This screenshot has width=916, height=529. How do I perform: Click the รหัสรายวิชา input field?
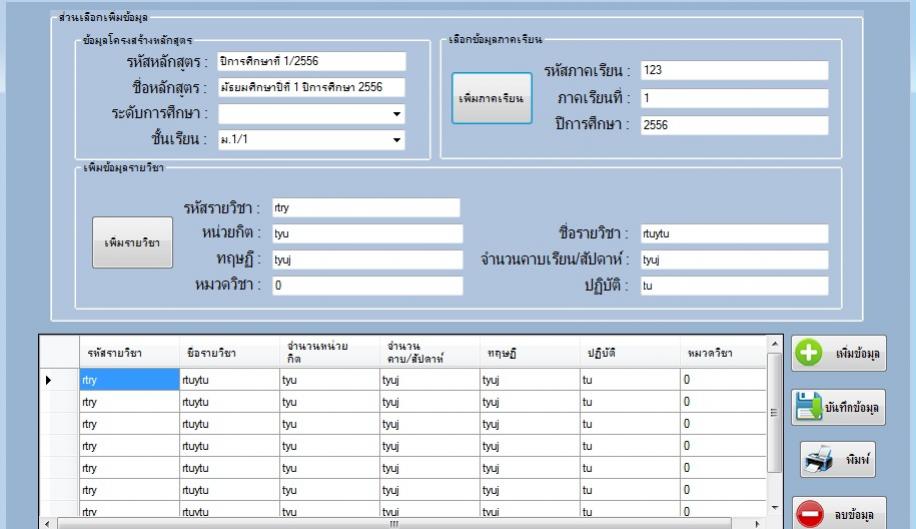[x=365, y=207]
